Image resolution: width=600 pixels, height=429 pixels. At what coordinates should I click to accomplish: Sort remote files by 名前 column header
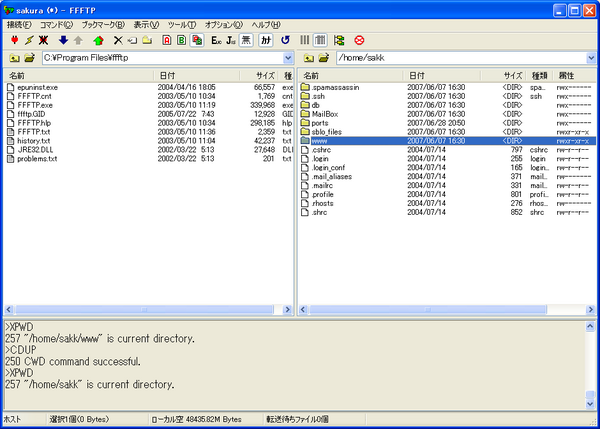[x=351, y=76]
